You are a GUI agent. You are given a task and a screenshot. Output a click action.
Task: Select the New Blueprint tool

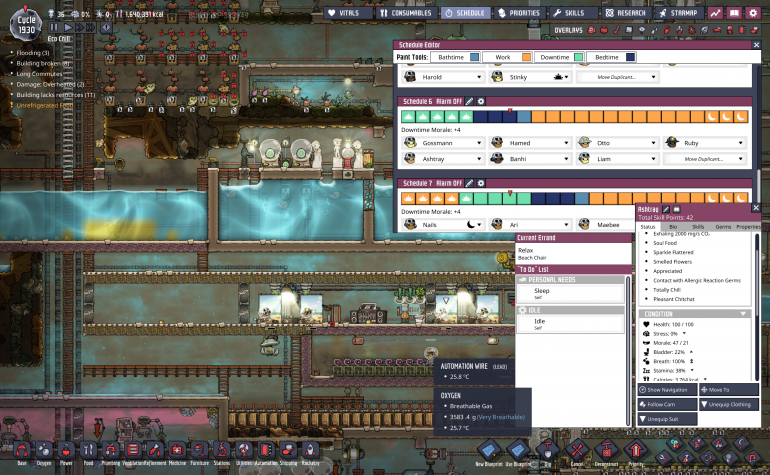pyautogui.click(x=489, y=450)
